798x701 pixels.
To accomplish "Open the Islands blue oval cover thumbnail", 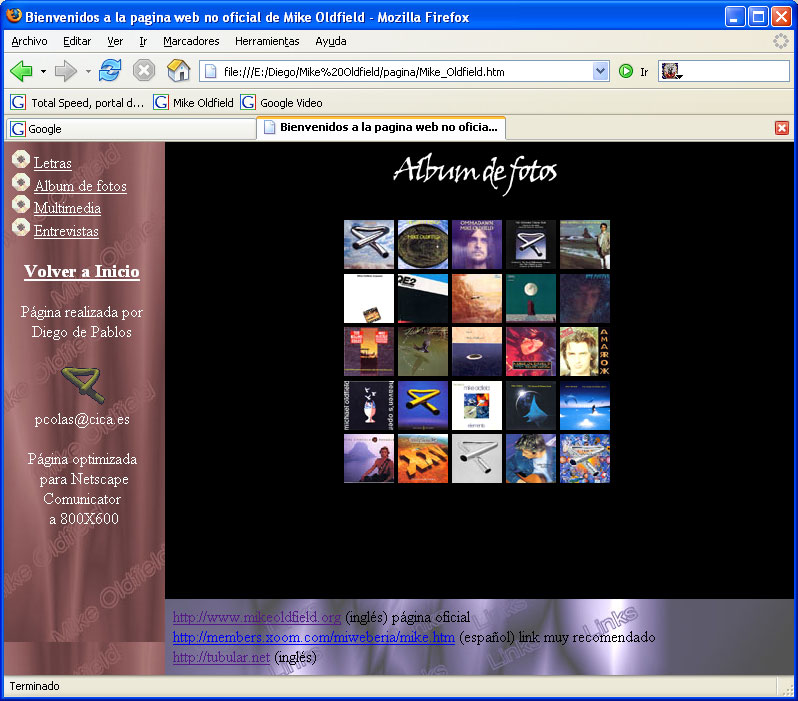I will pyautogui.click(x=477, y=352).
